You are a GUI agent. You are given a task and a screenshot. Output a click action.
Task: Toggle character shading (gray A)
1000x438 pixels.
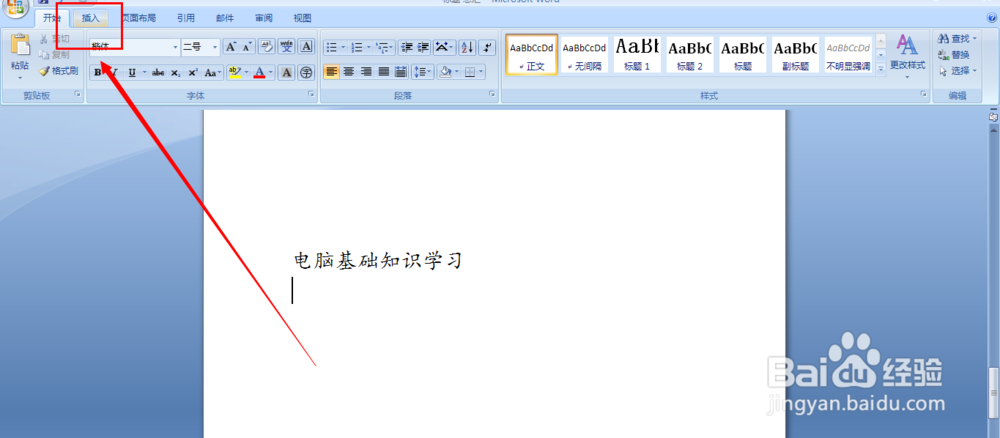[287, 73]
